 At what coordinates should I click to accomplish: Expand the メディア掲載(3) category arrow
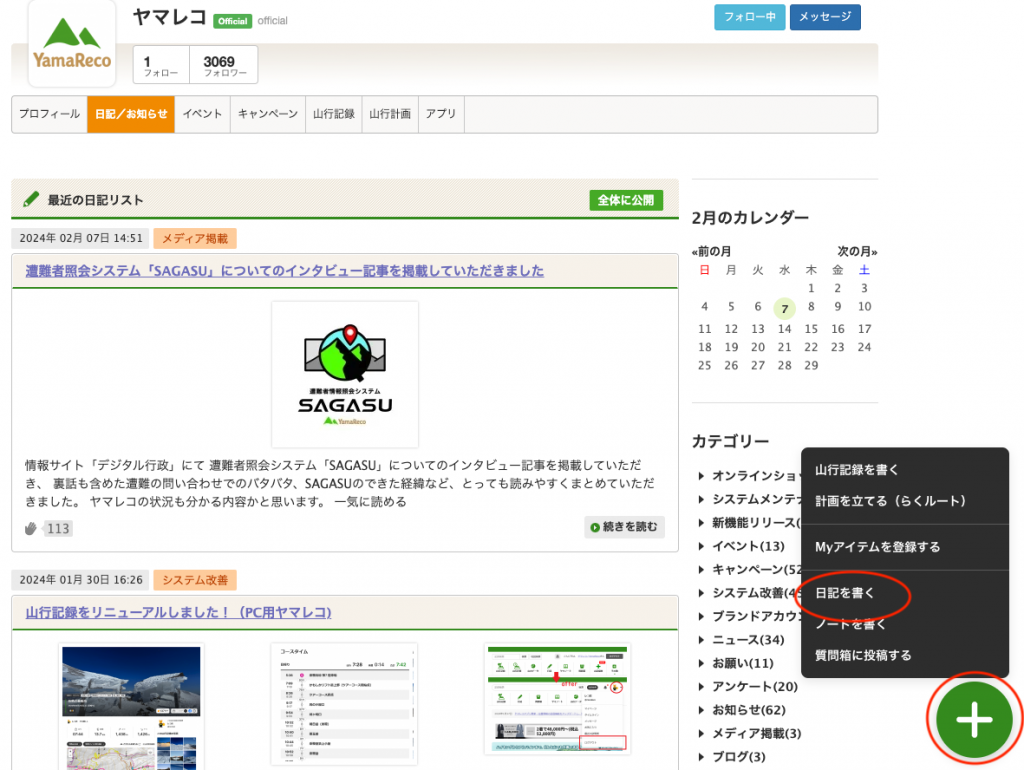(701, 734)
